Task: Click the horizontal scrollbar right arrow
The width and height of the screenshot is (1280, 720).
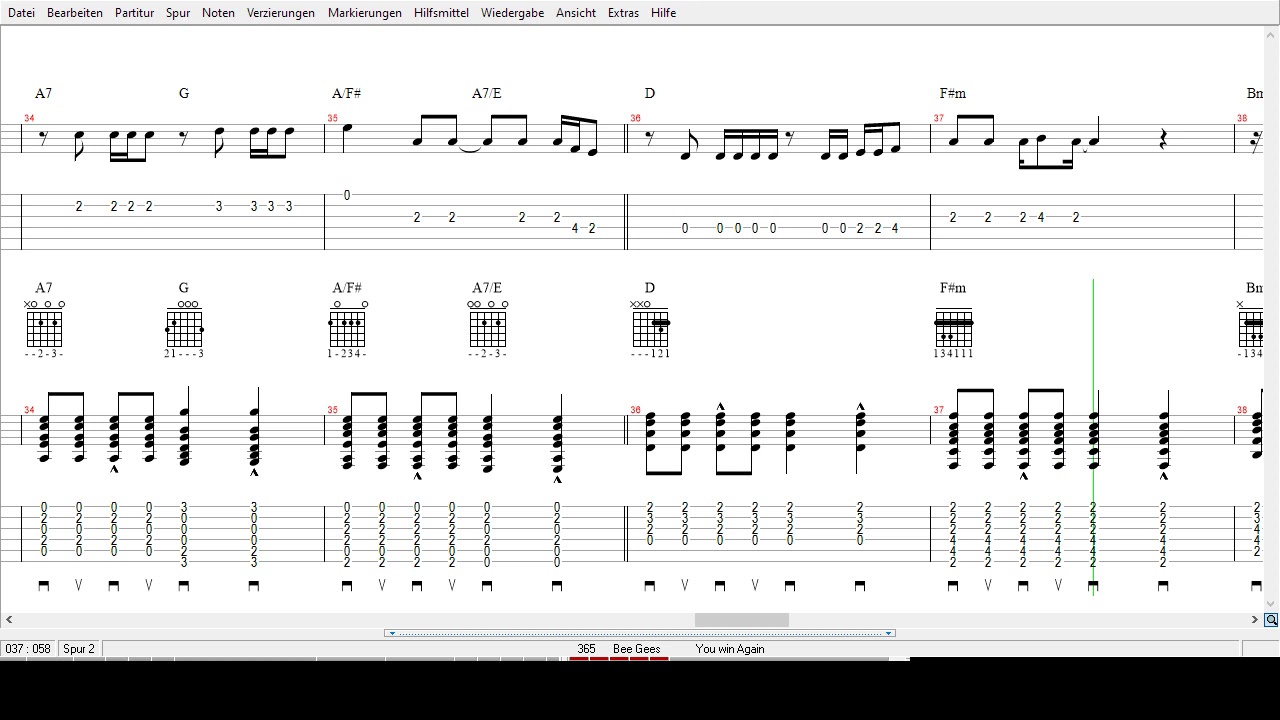Action: coord(1254,620)
